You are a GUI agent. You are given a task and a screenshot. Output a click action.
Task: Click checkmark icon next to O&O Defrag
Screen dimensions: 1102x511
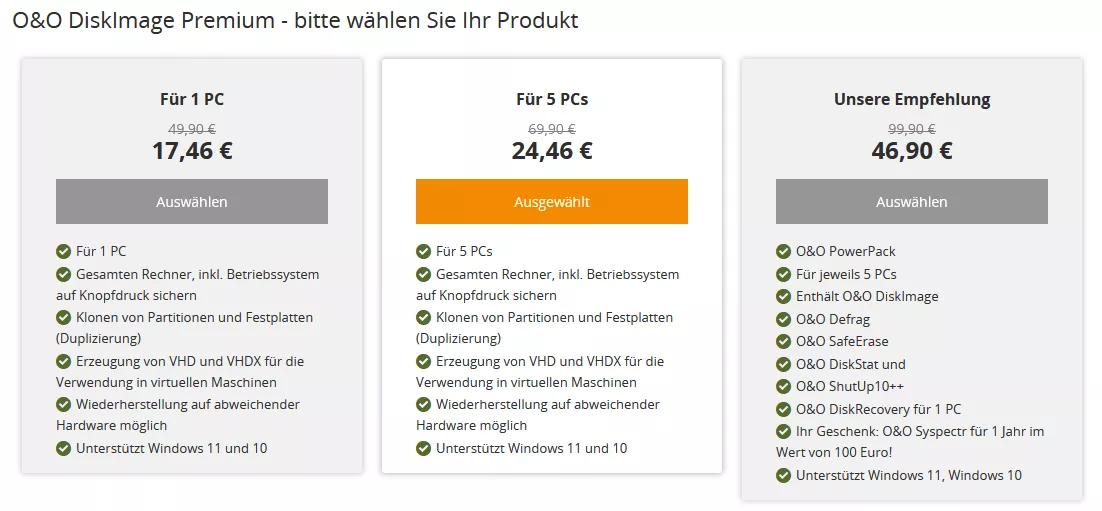[x=784, y=319]
